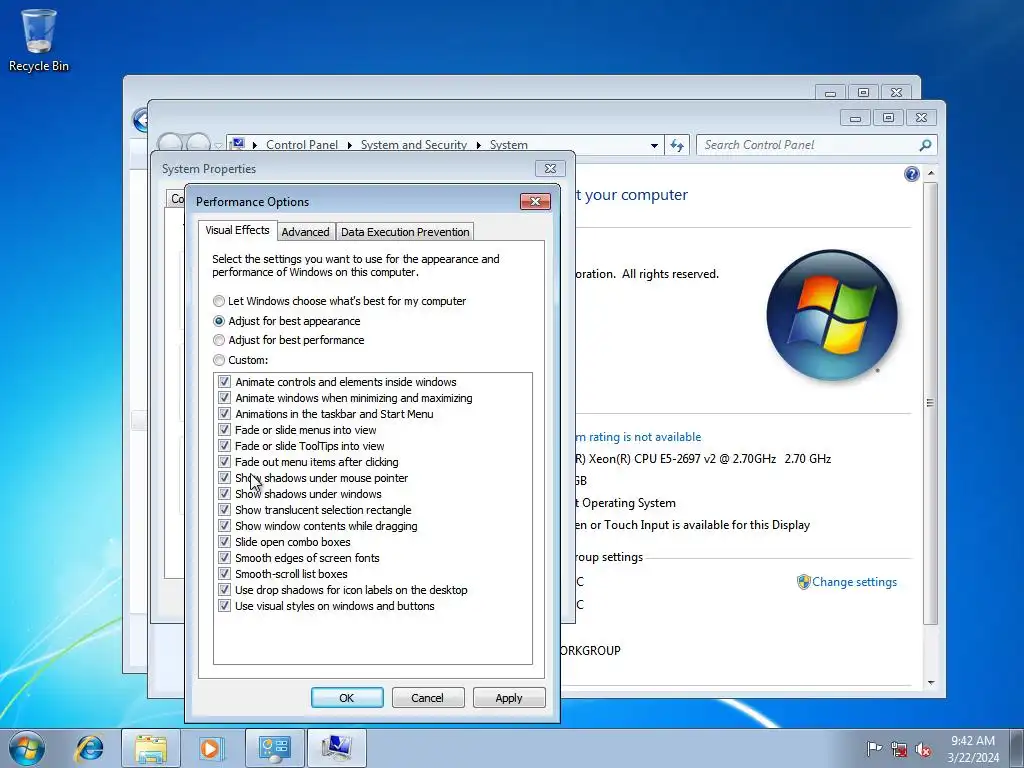Toggle Fade or slide ToolTips into view

[224, 445]
